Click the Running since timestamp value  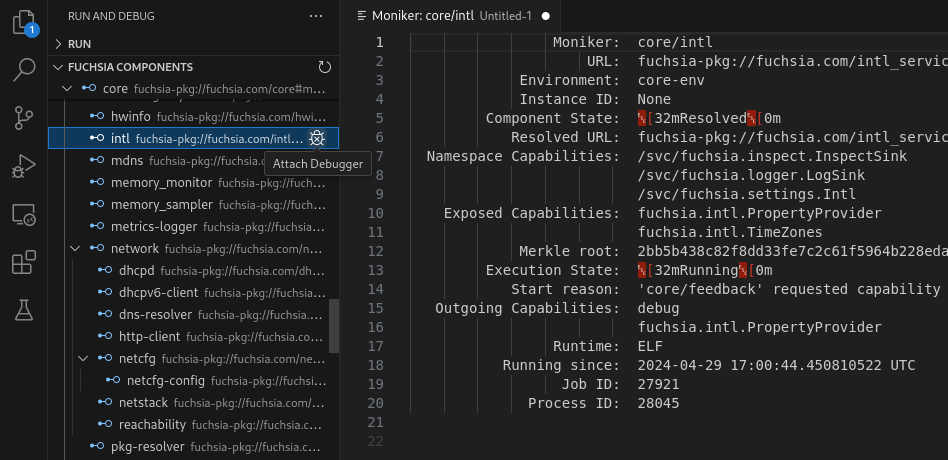point(776,365)
